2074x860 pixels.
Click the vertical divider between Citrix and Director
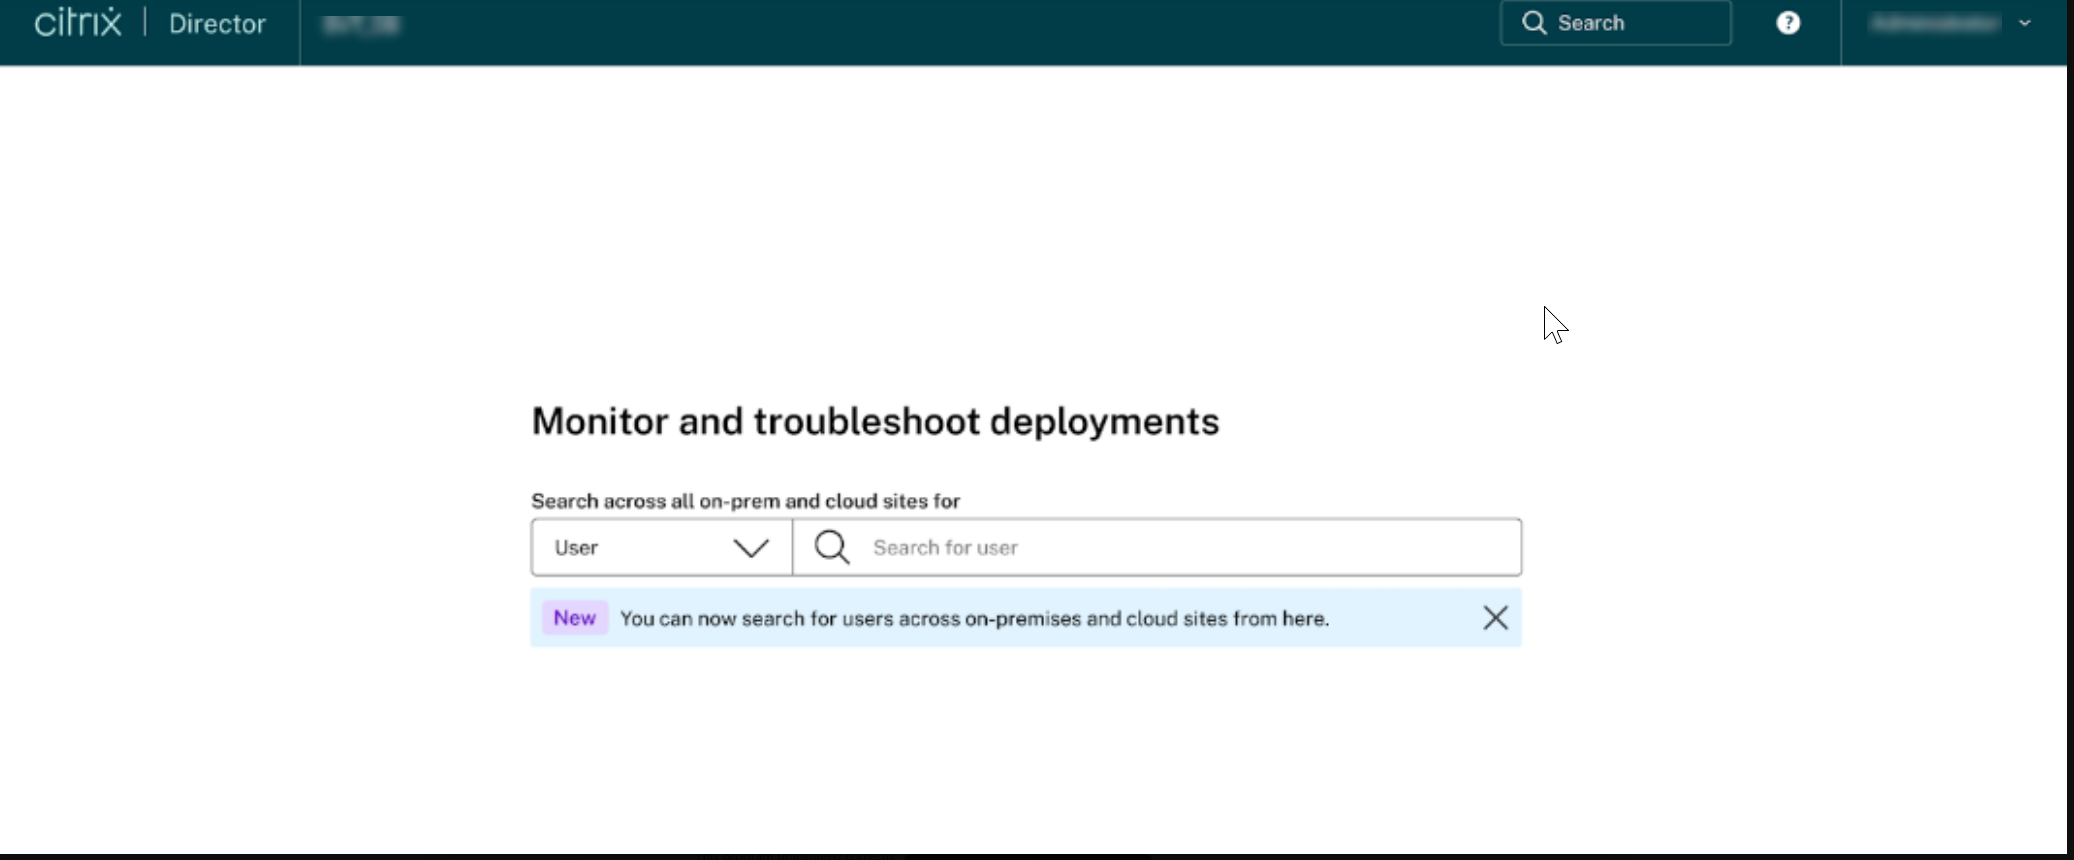tap(145, 23)
